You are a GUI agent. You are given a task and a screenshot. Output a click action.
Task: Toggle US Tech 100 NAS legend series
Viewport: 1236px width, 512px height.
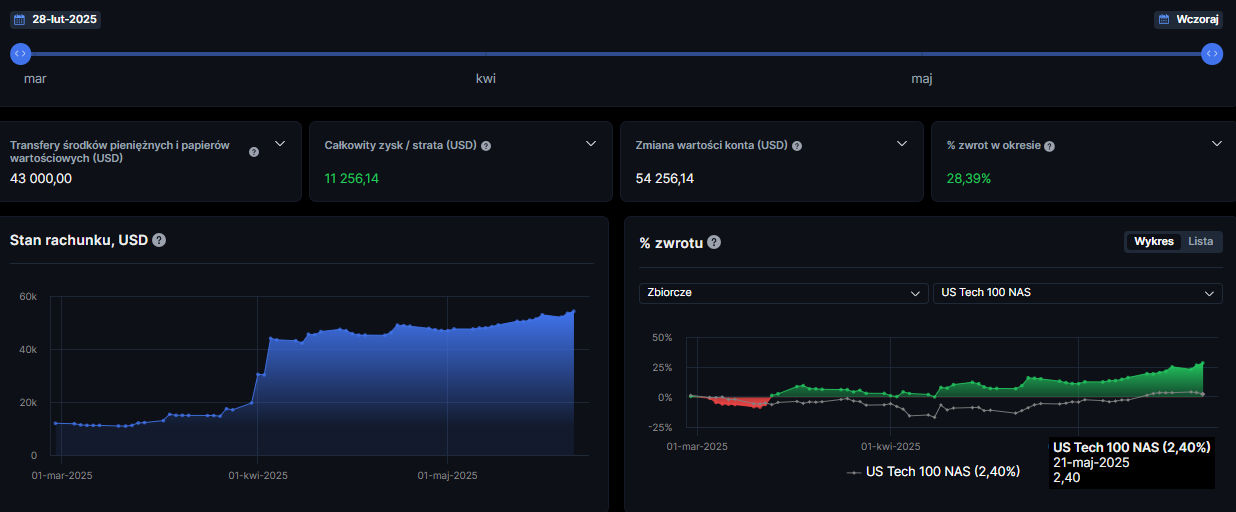(932, 471)
